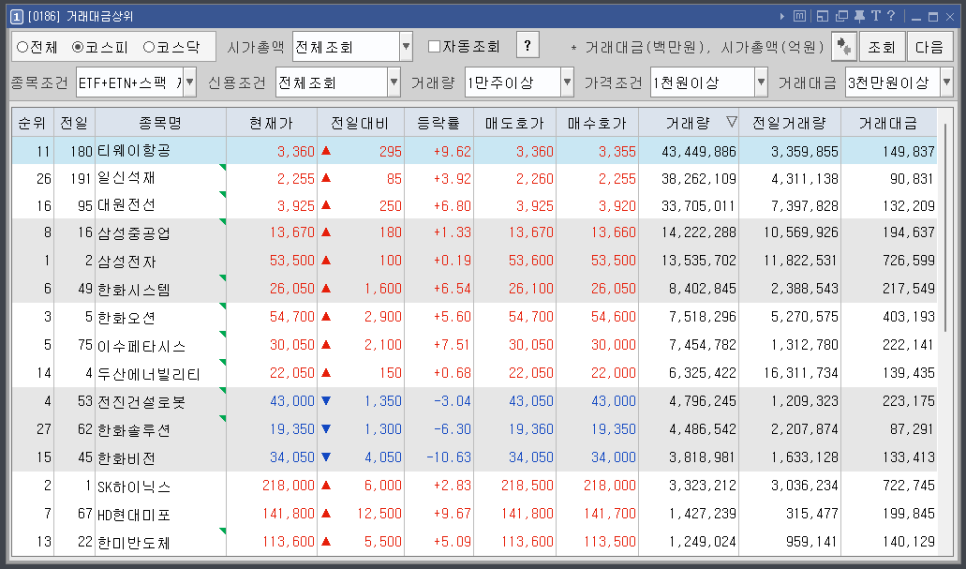This screenshot has height=569, width=966.
Task: Click the window number 1 icon in title bar
Action: [x=18, y=17]
